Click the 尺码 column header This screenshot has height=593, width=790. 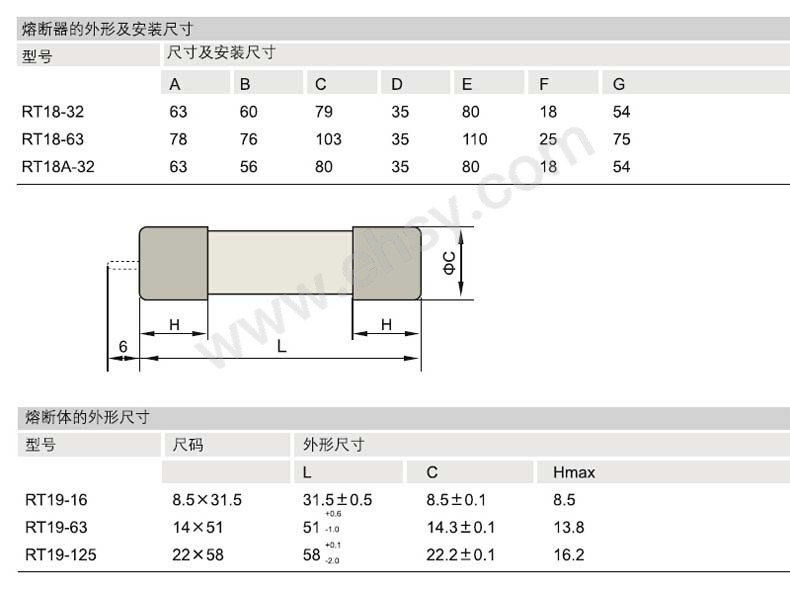pyautogui.click(x=188, y=445)
